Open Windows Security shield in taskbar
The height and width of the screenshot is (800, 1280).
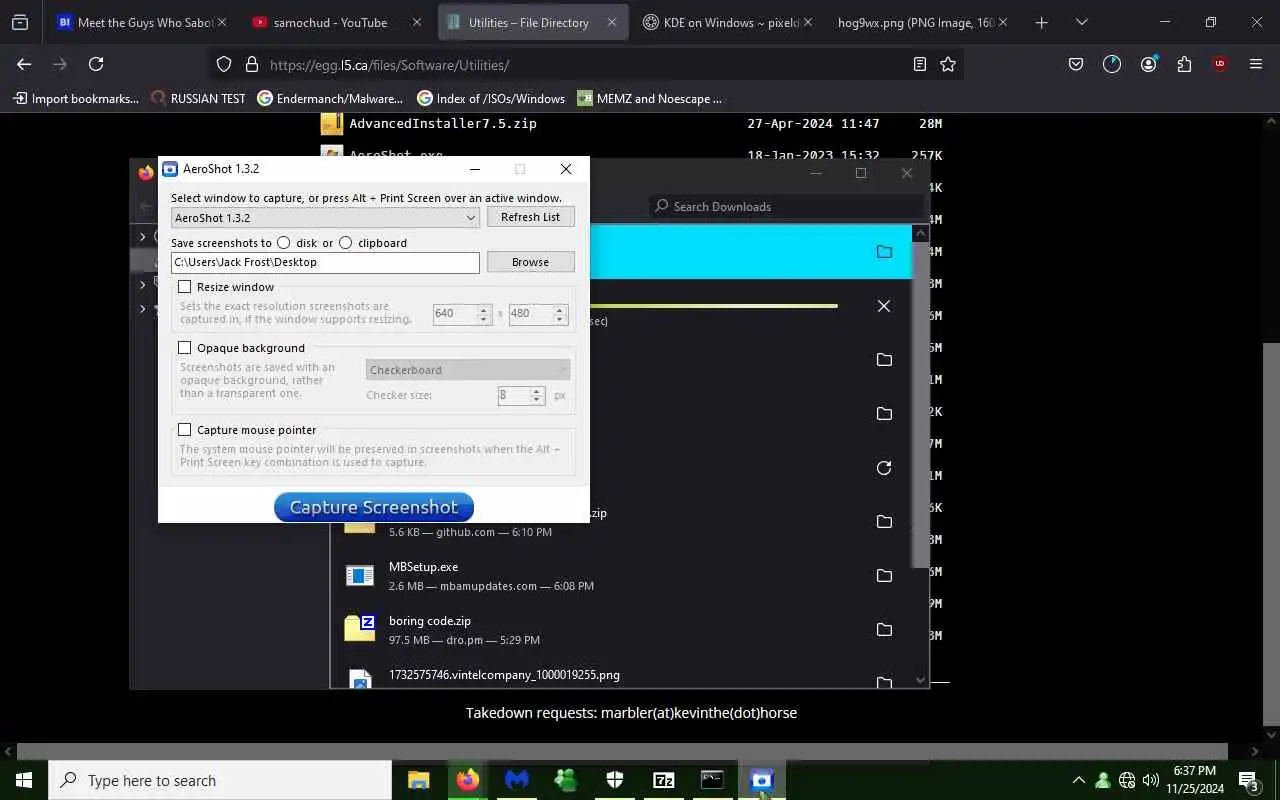(614, 780)
